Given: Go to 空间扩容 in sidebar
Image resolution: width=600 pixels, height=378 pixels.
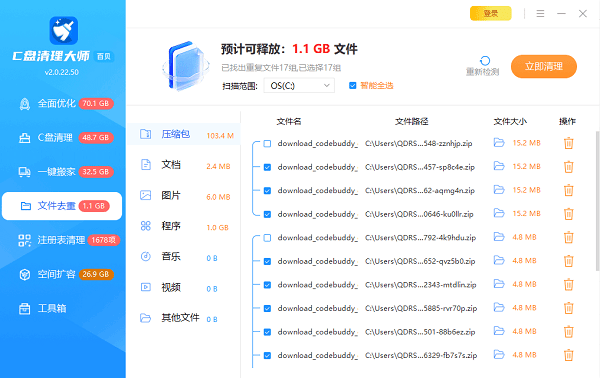Looking at the screenshot, I should pyautogui.click(x=62, y=274).
